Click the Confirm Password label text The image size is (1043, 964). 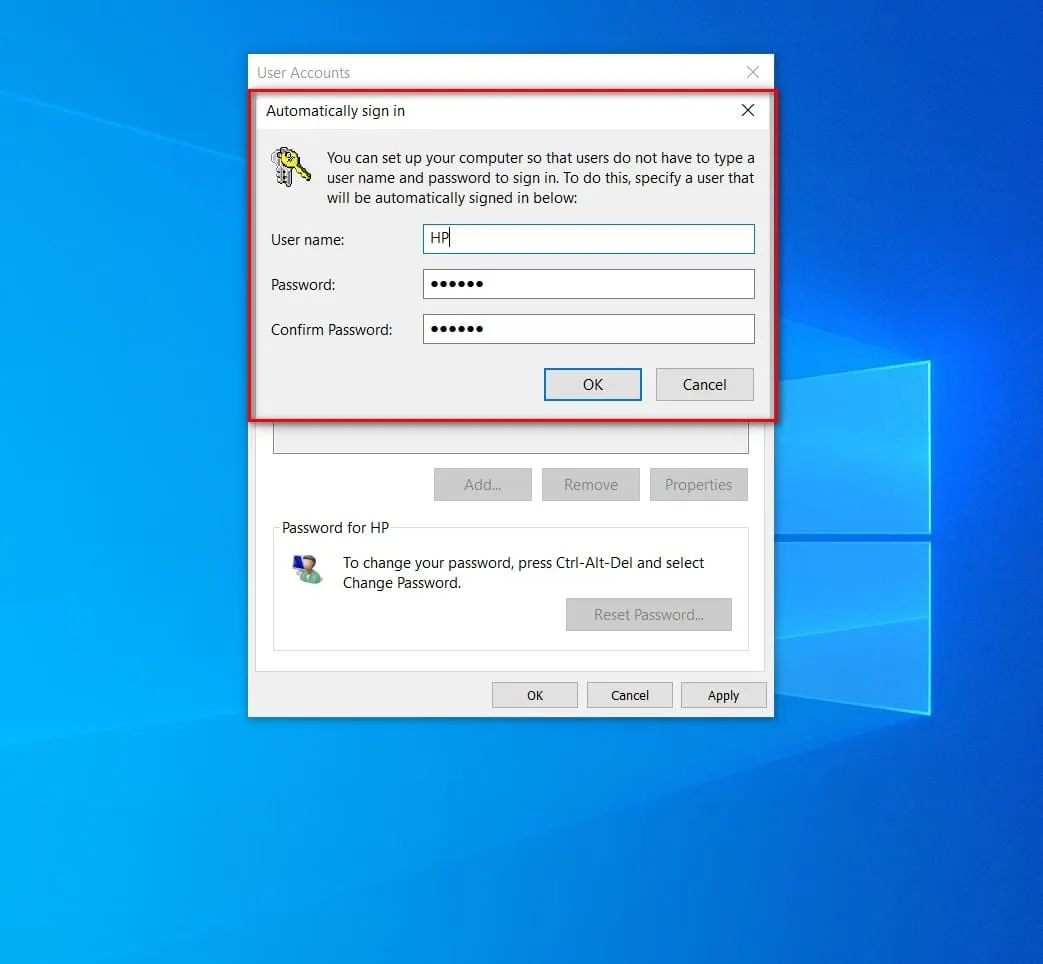coord(331,330)
